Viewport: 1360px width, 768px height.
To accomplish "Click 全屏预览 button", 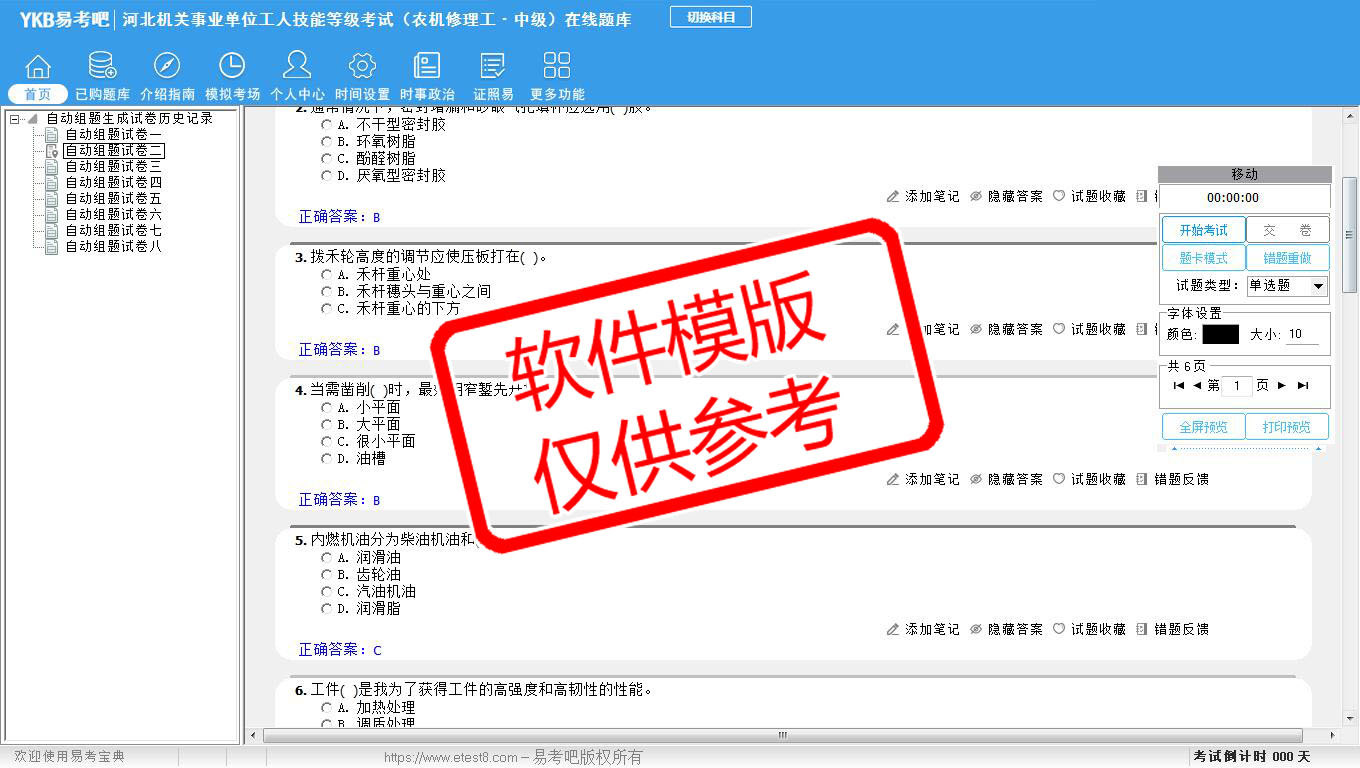I will tap(1203, 427).
